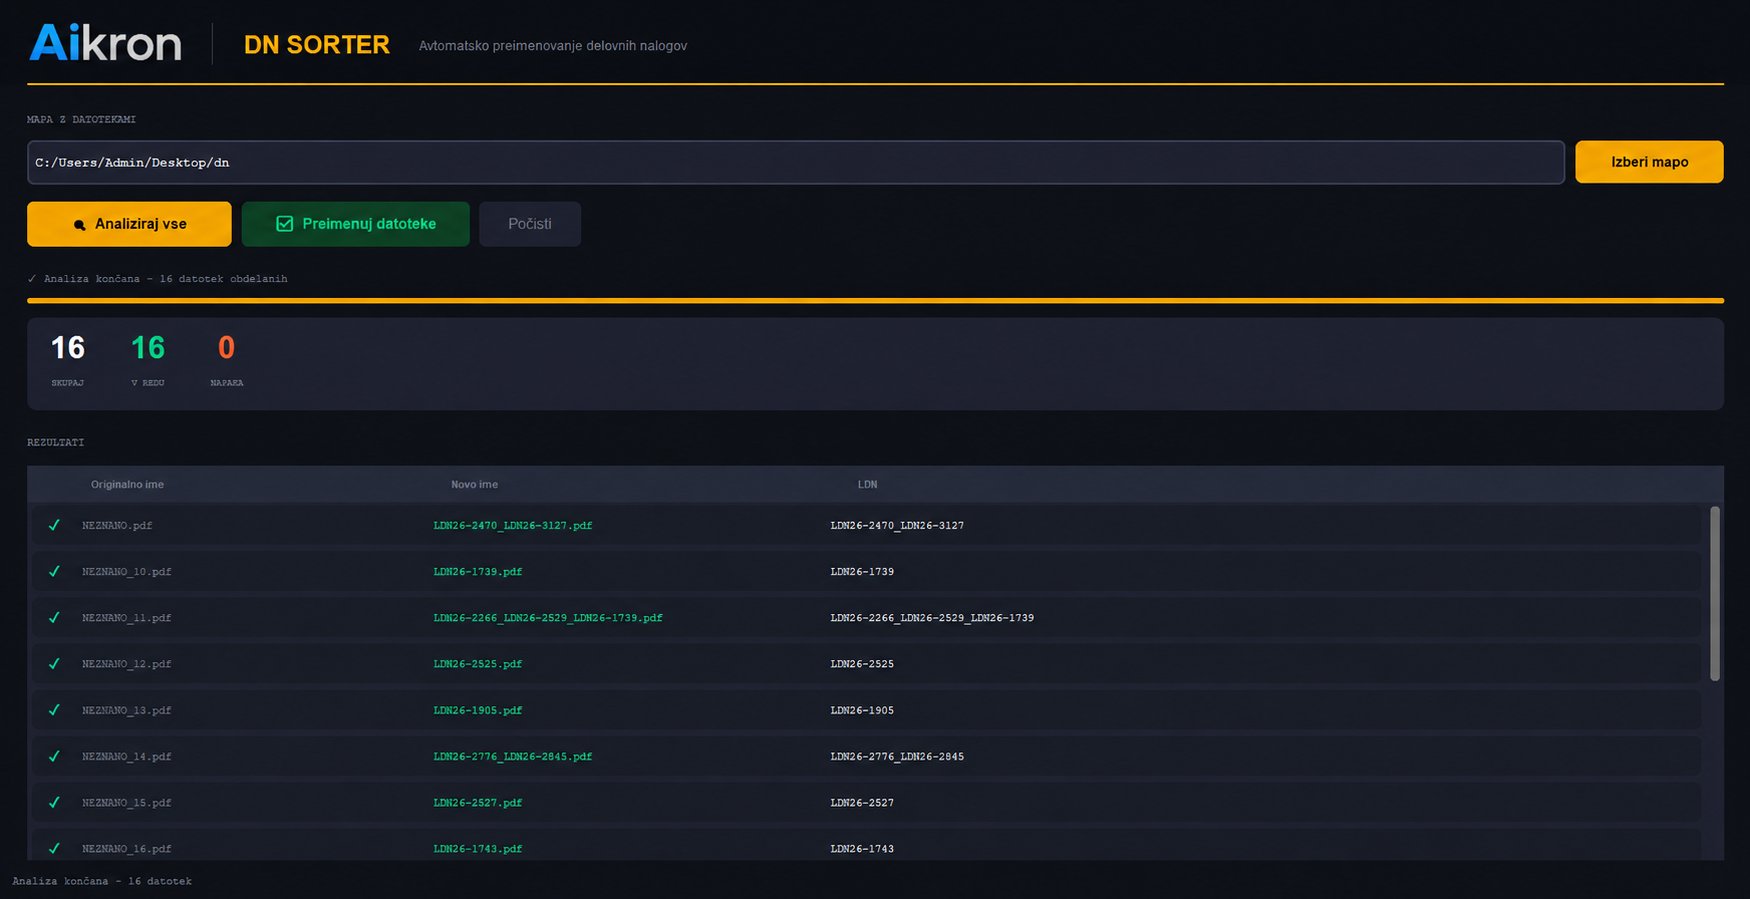
Task: Select original file name NEZNANO_14.pdf
Action: point(126,756)
